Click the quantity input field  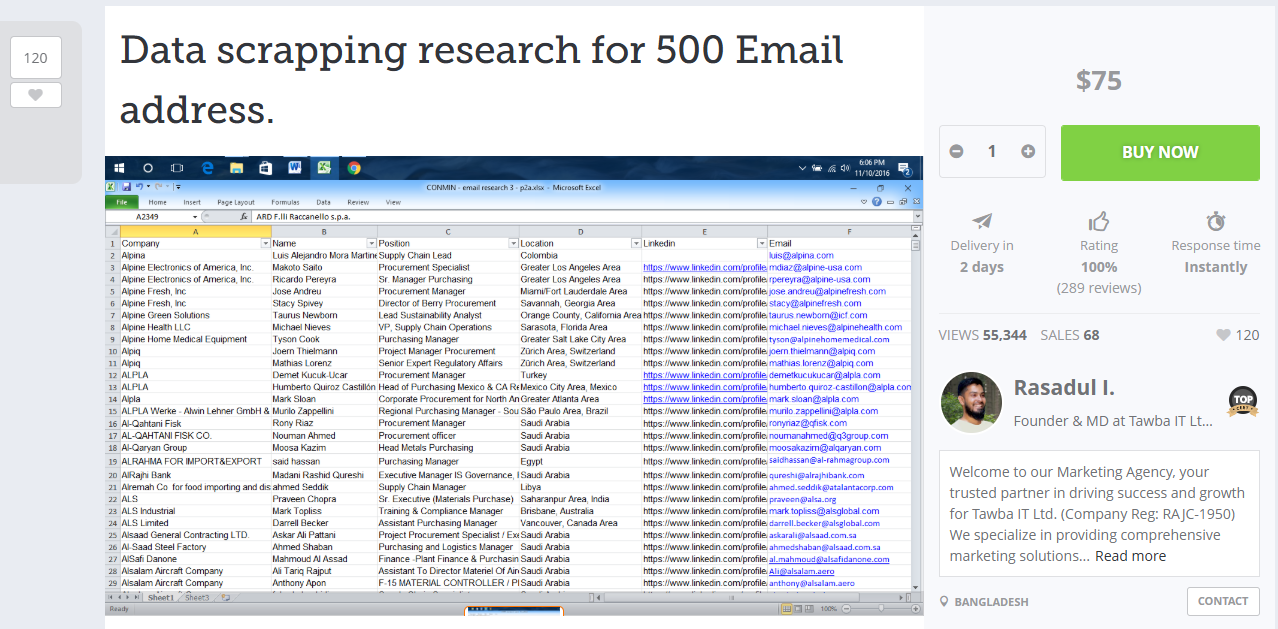992,152
